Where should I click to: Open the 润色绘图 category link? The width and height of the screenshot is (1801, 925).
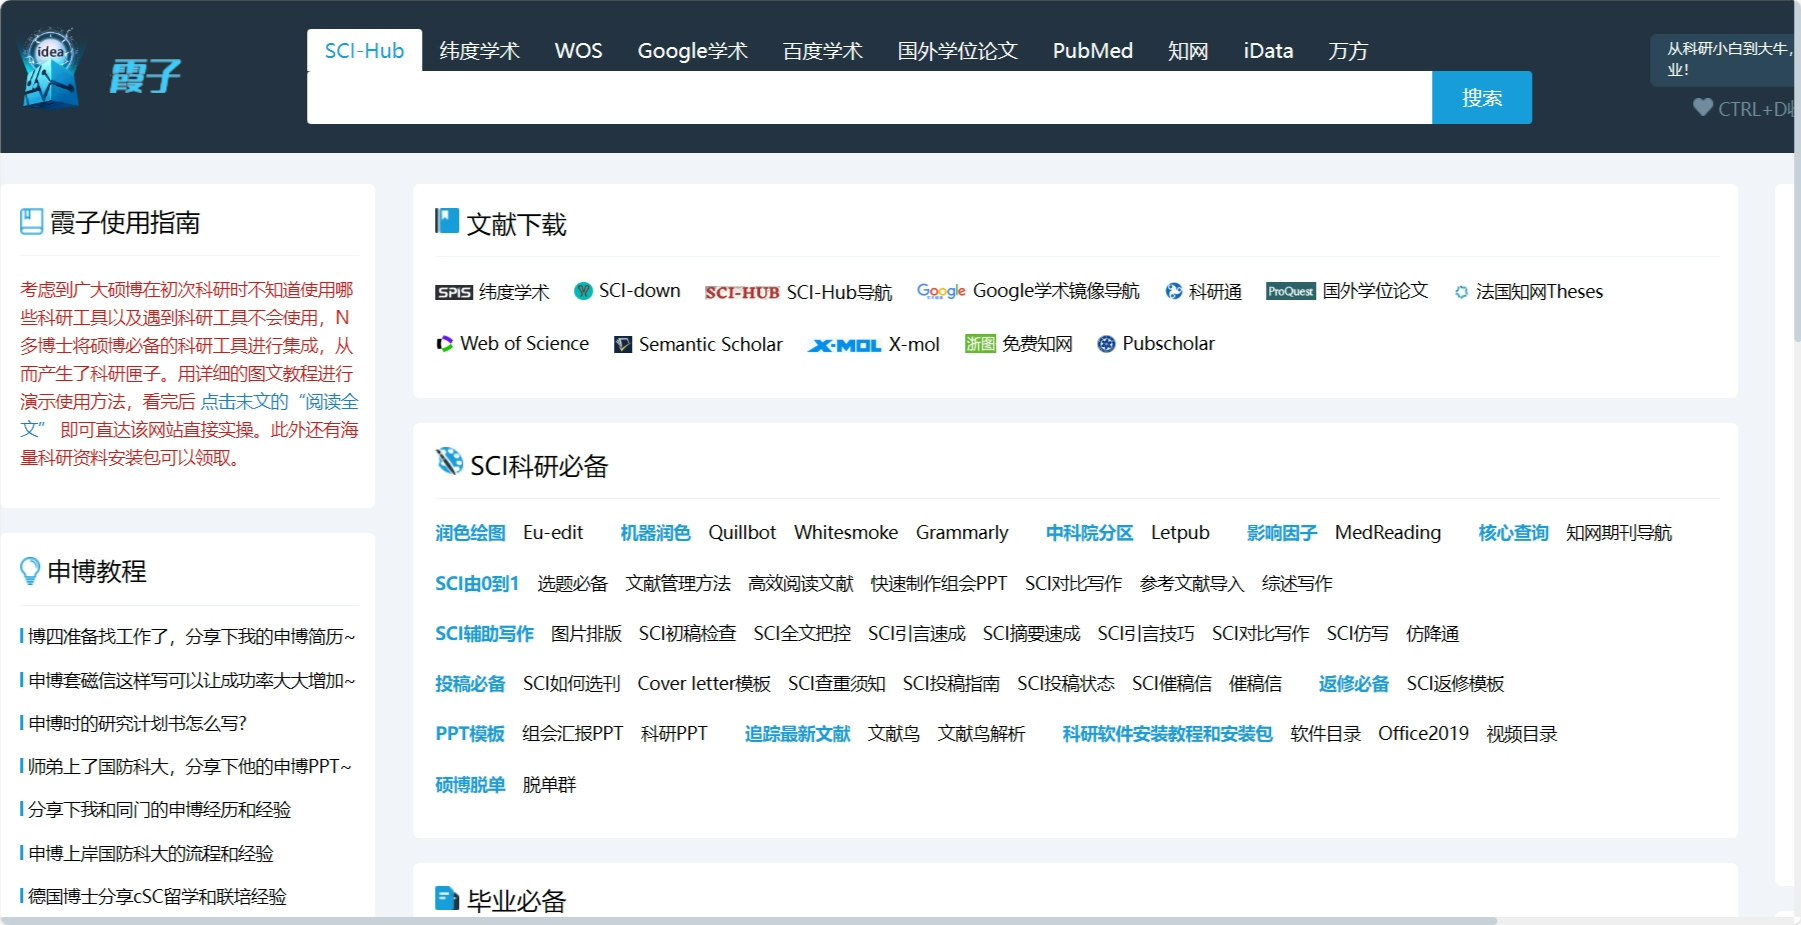point(470,533)
